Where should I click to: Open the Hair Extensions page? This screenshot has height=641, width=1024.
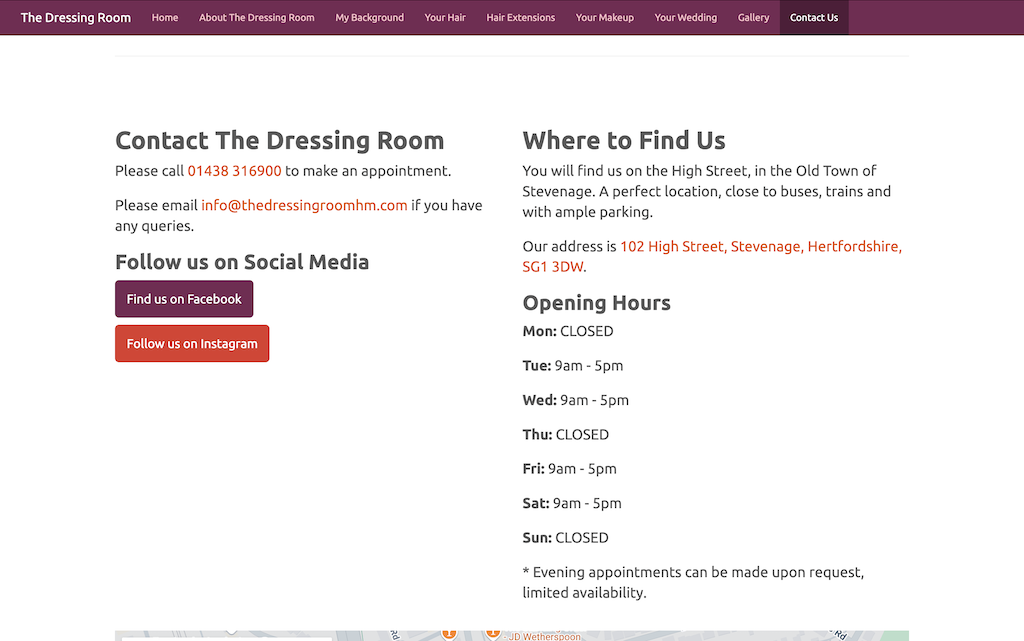(x=520, y=17)
